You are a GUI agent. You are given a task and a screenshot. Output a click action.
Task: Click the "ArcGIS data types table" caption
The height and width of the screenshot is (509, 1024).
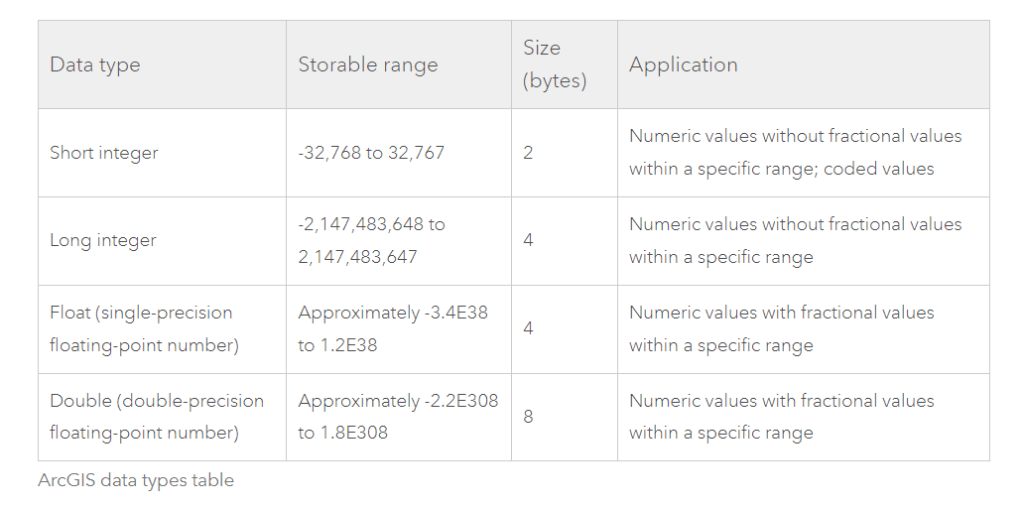coord(136,480)
